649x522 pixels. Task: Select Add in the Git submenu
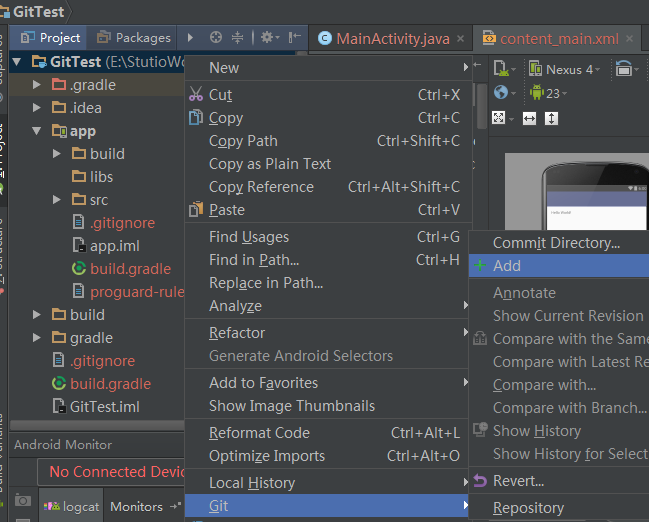coord(507,266)
